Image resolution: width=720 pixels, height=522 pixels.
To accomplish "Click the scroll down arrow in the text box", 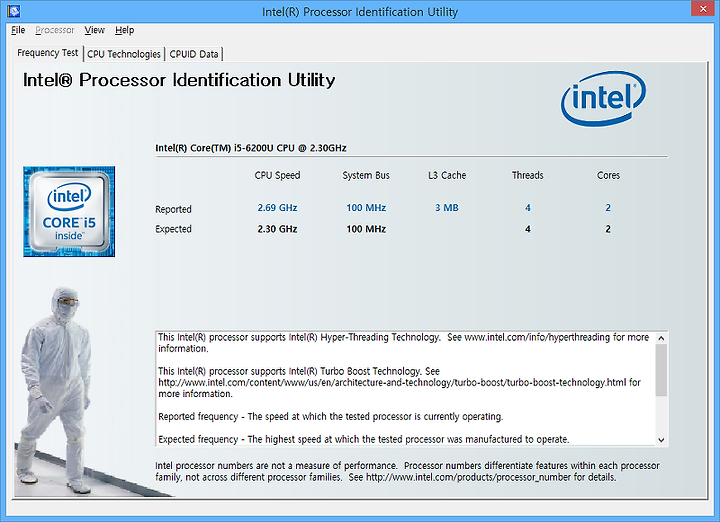I will (x=661, y=439).
